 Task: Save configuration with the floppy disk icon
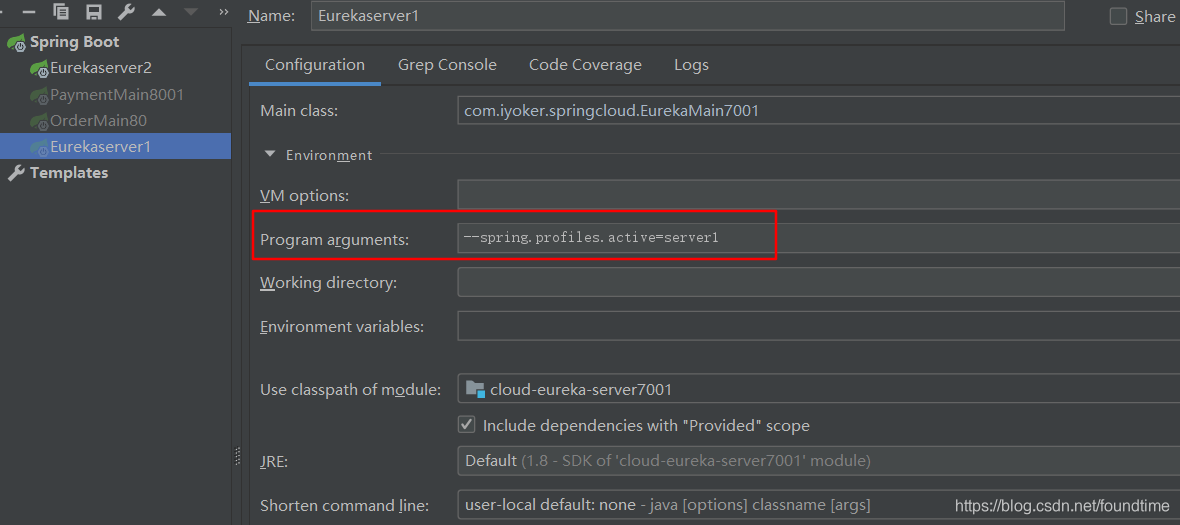tap(94, 11)
